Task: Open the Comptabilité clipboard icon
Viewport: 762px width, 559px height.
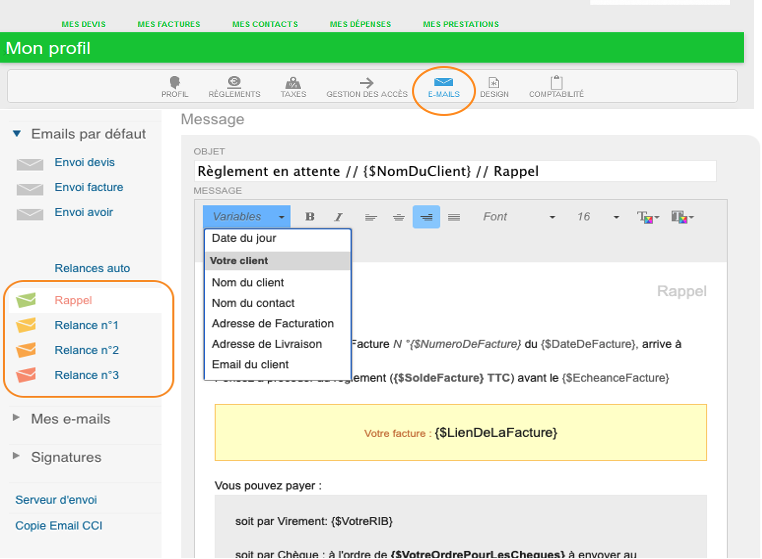Action: pyautogui.click(x=556, y=82)
